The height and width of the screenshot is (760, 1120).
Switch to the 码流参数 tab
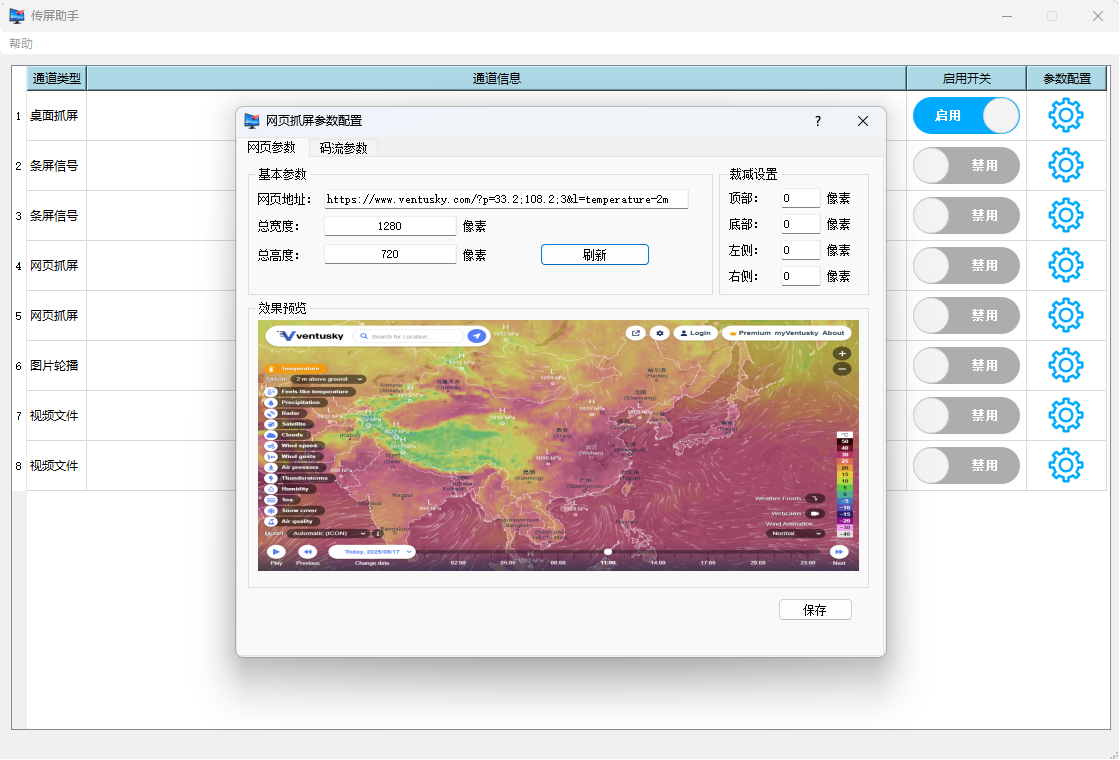coord(343,148)
